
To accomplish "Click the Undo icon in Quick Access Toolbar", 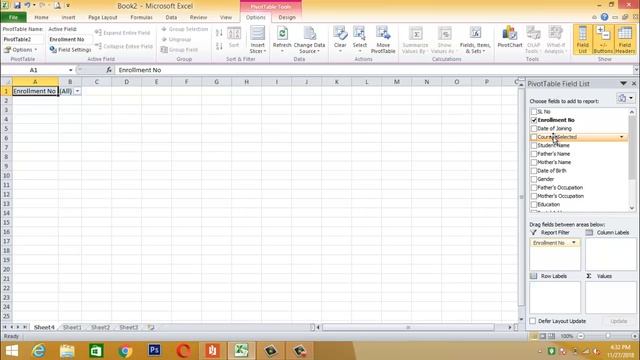I will click(27, 6).
